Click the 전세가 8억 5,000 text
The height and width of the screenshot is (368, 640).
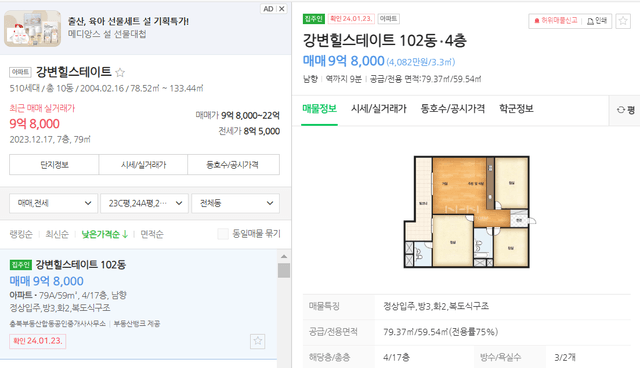[249, 131]
